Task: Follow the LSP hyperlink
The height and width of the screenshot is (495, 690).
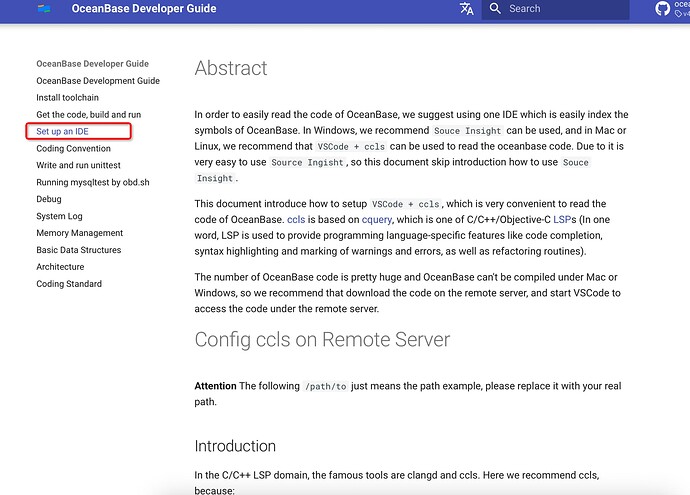Action: pyautogui.click(x=562, y=220)
